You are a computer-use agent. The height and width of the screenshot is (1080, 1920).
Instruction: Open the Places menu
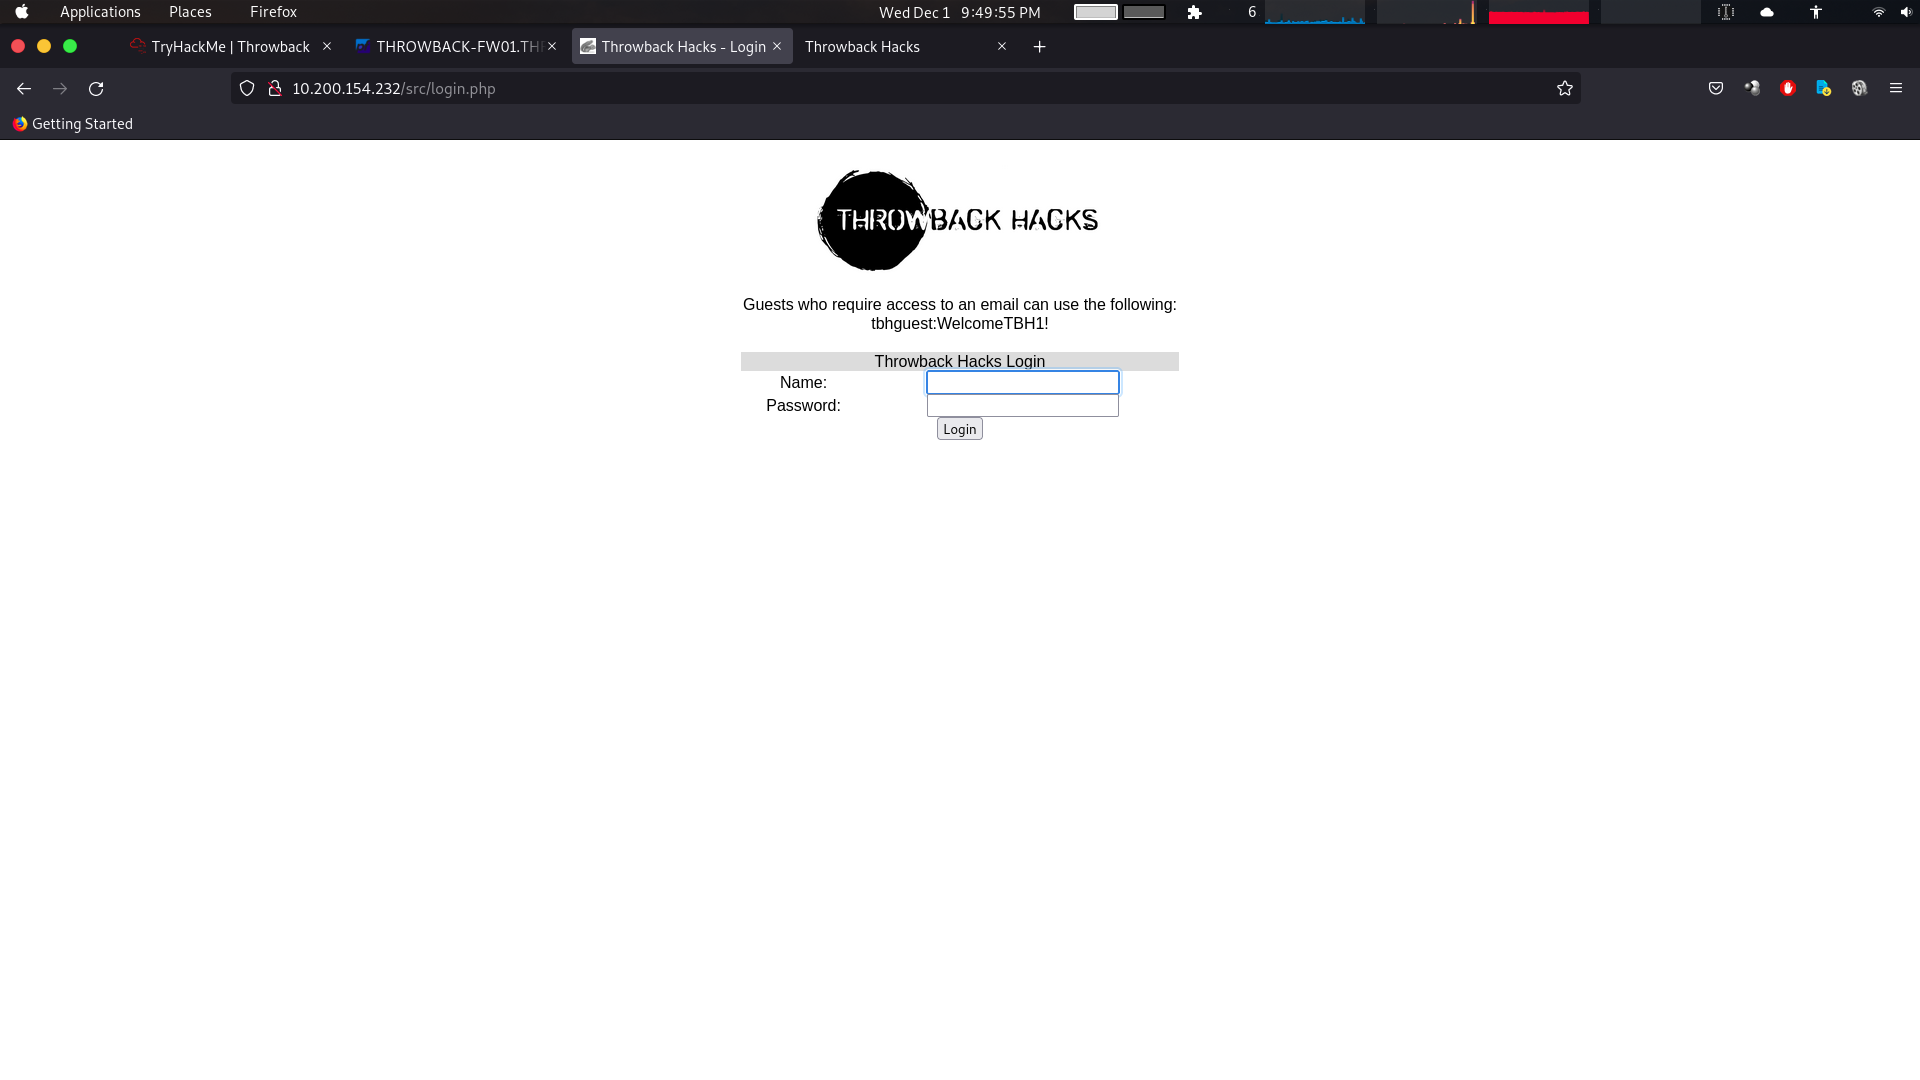(x=190, y=12)
